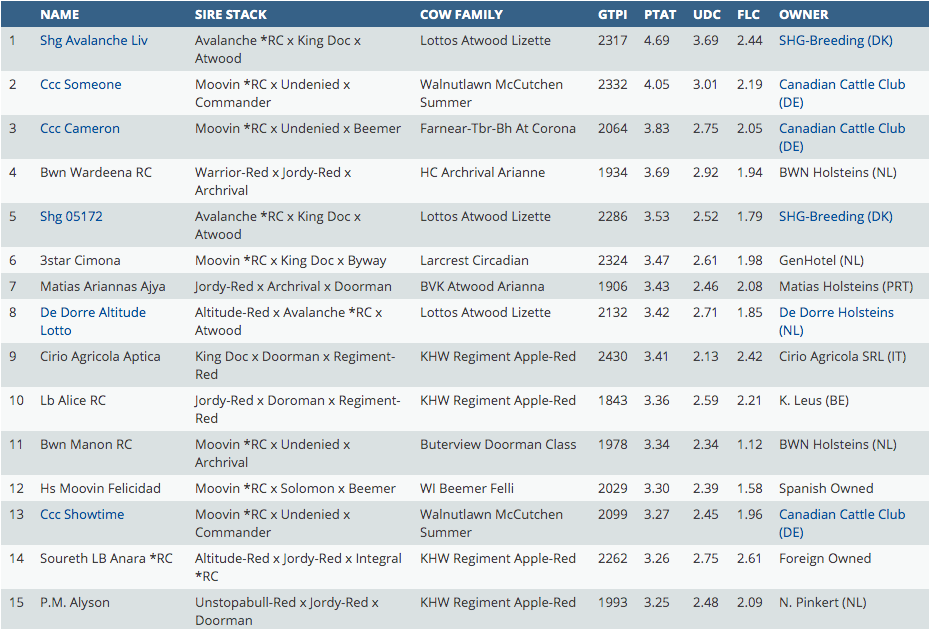
Task: Click the Cirio Agricola Aptica name cell
Action: pyautogui.click(x=100, y=357)
